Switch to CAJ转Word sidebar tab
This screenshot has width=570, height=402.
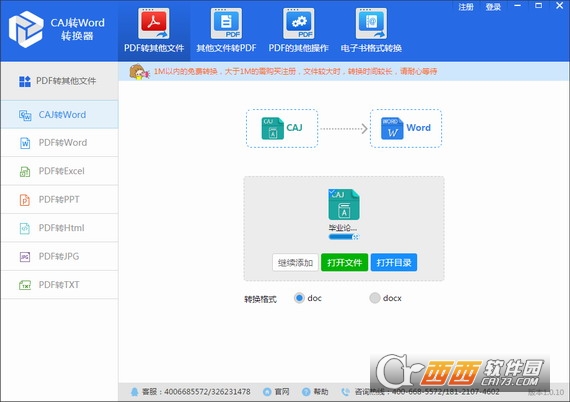59,114
